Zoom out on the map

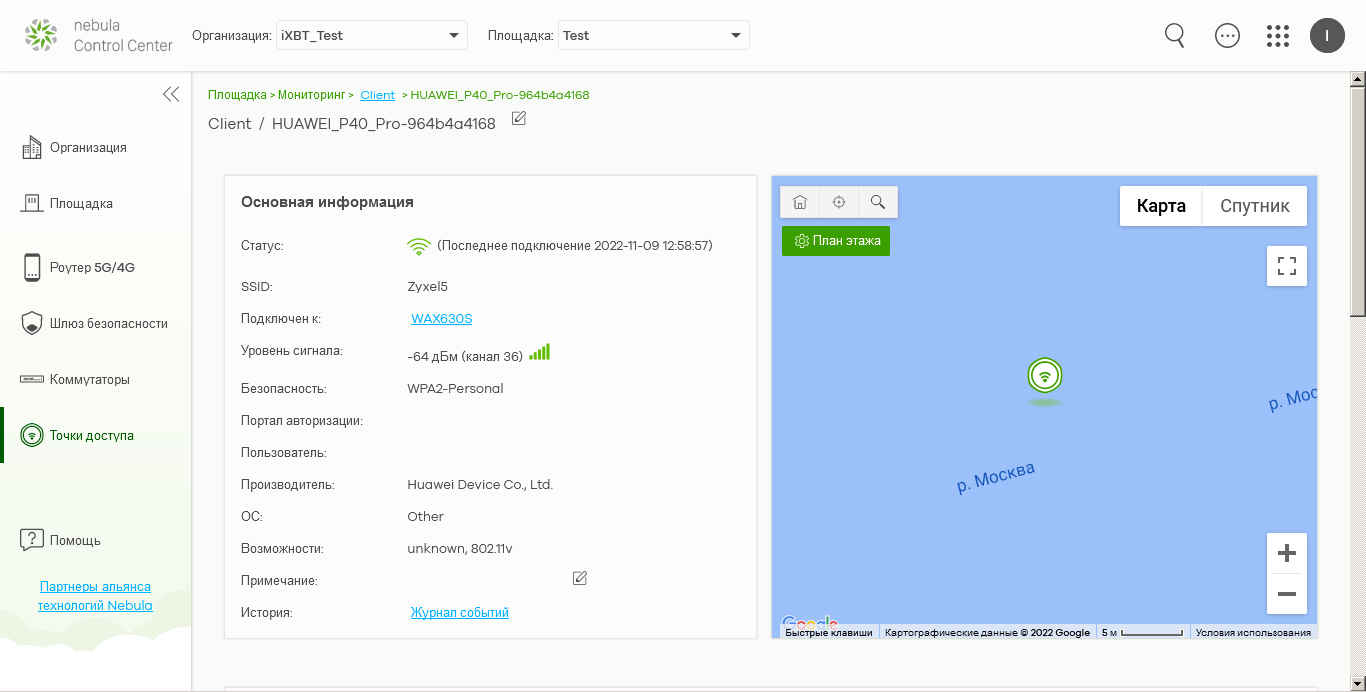pos(1287,594)
